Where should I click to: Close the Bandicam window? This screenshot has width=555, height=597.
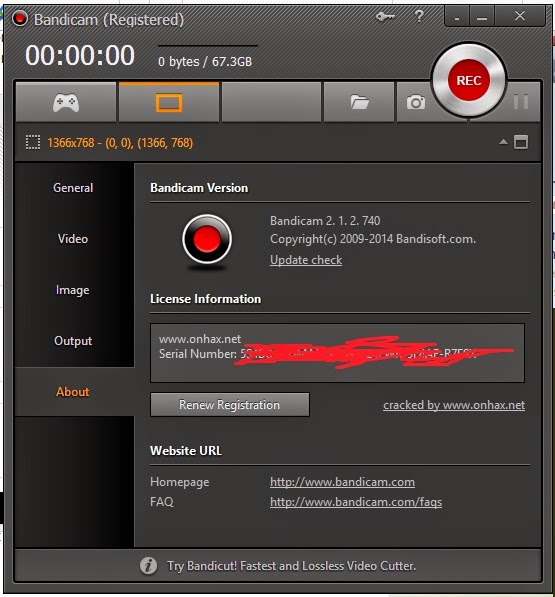click(520, 16)
